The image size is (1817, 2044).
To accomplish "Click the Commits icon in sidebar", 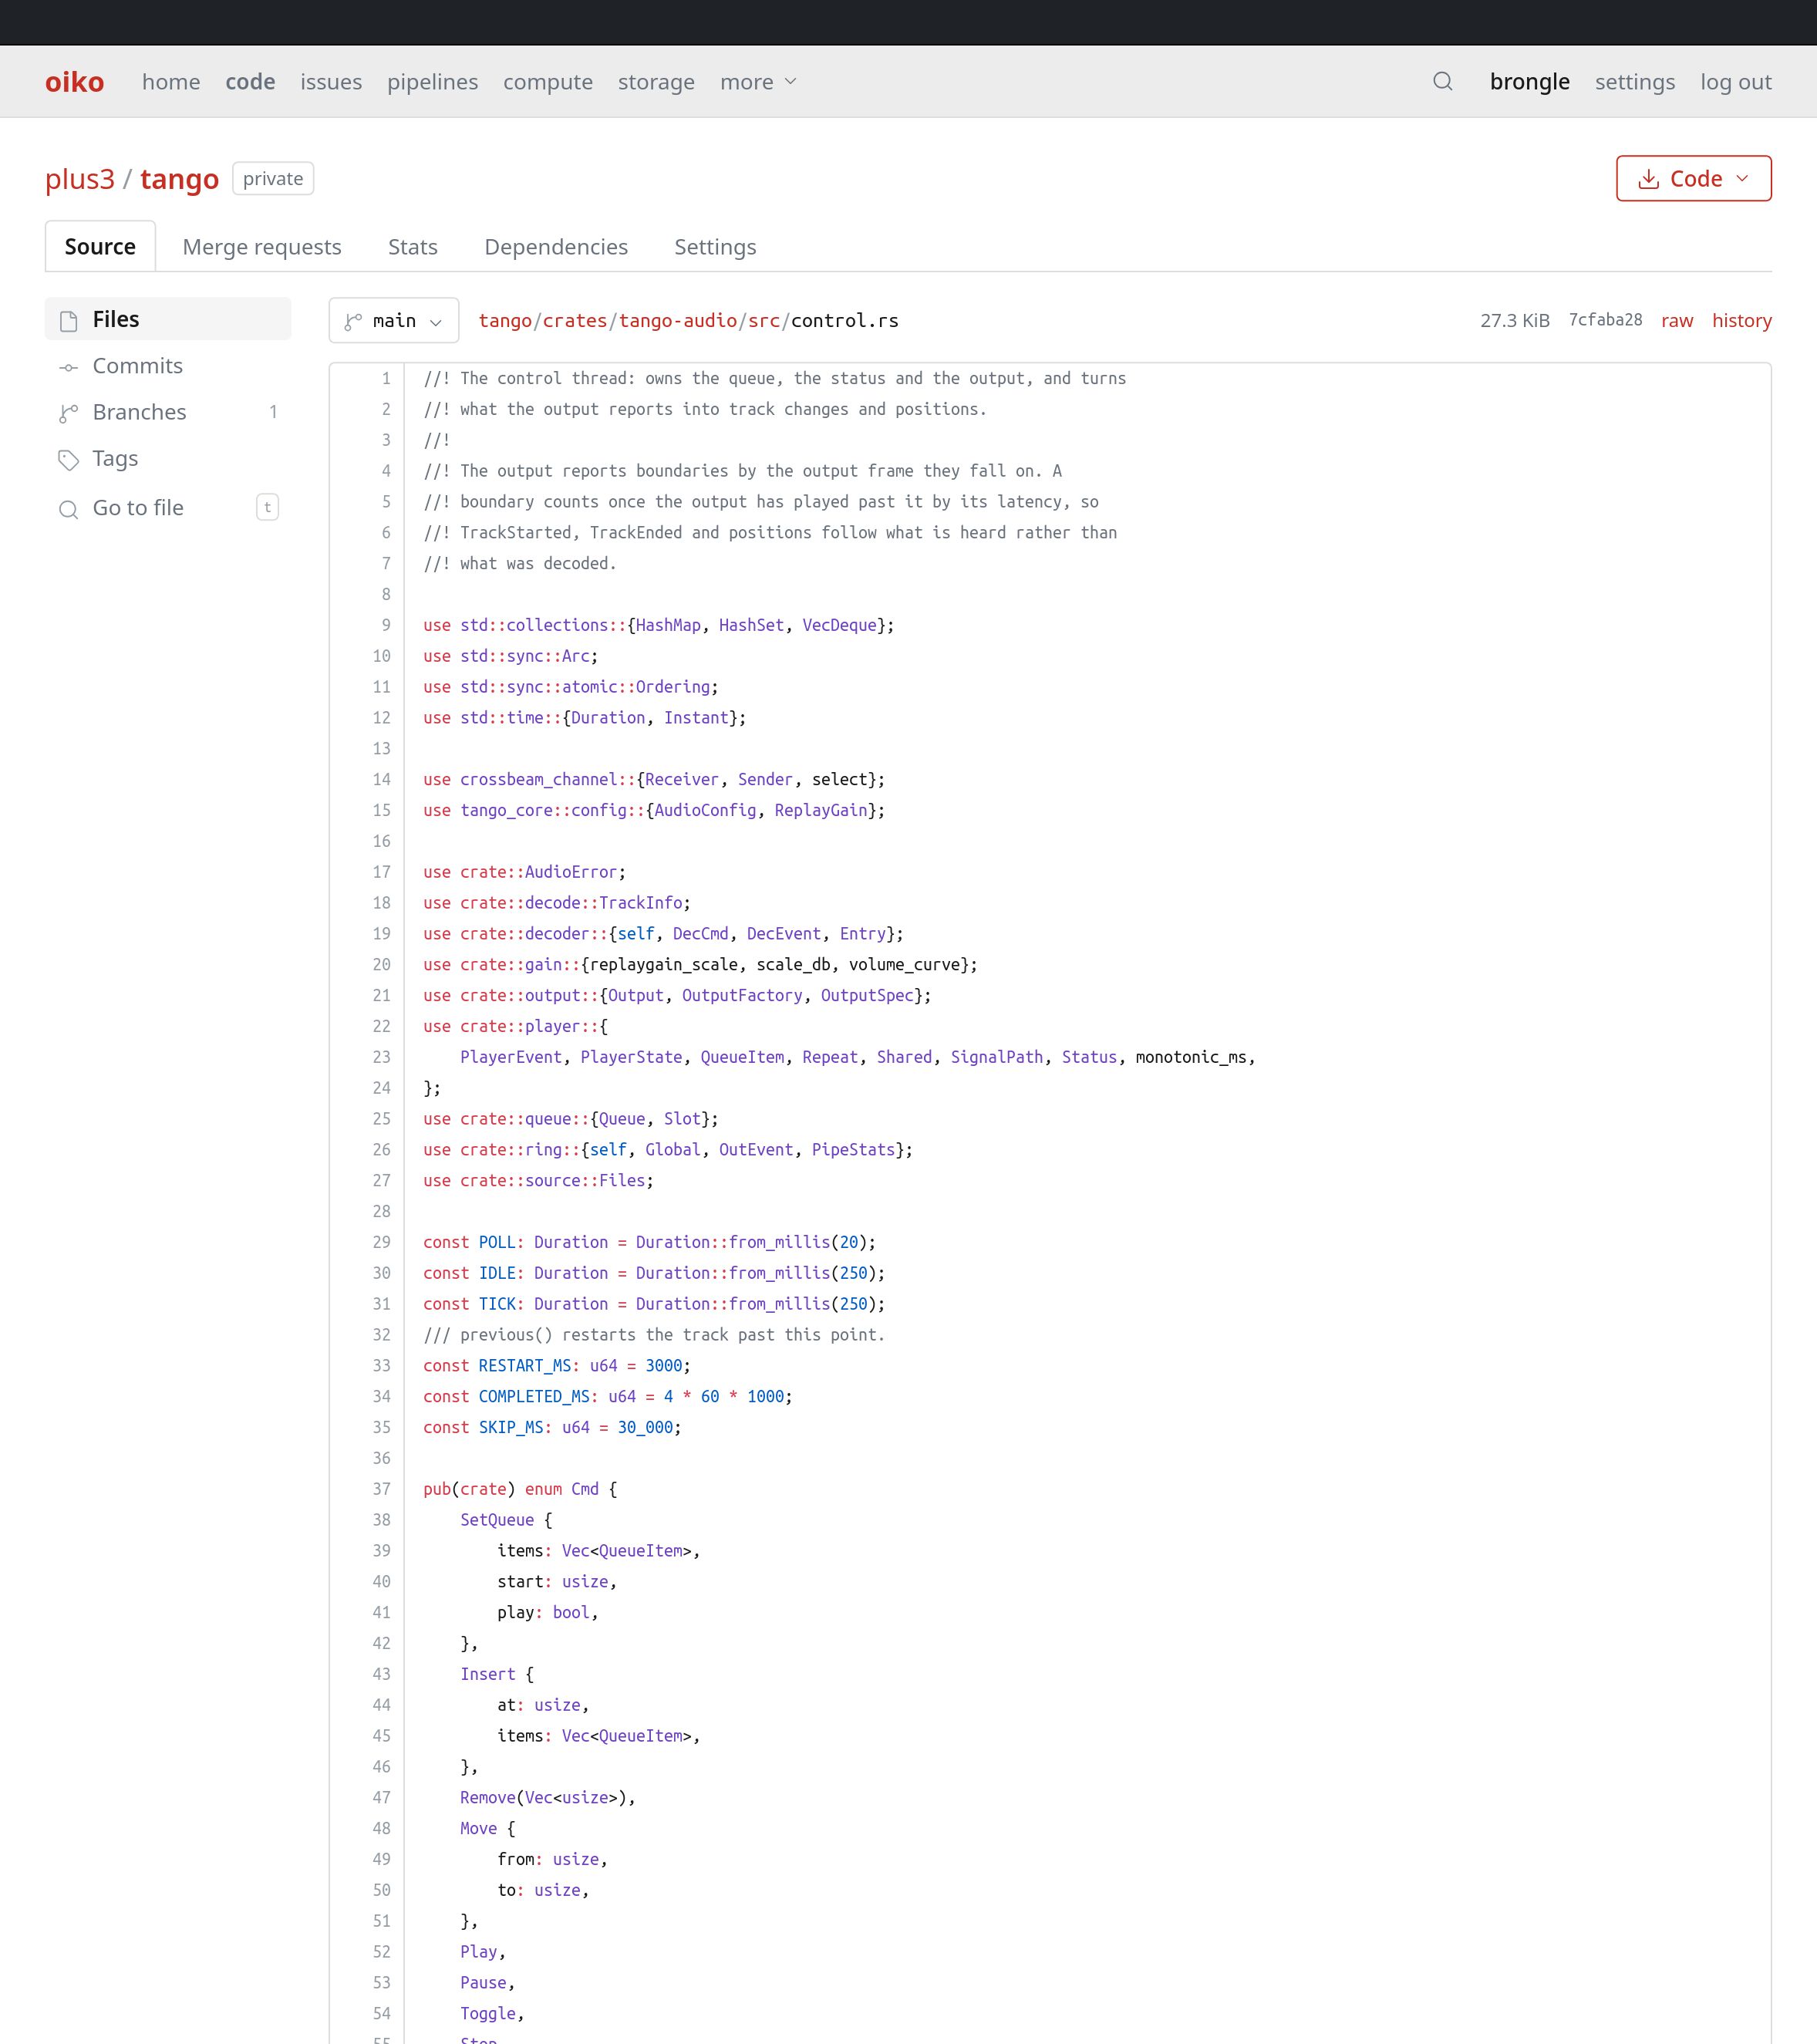I will [x=68, y=367].
